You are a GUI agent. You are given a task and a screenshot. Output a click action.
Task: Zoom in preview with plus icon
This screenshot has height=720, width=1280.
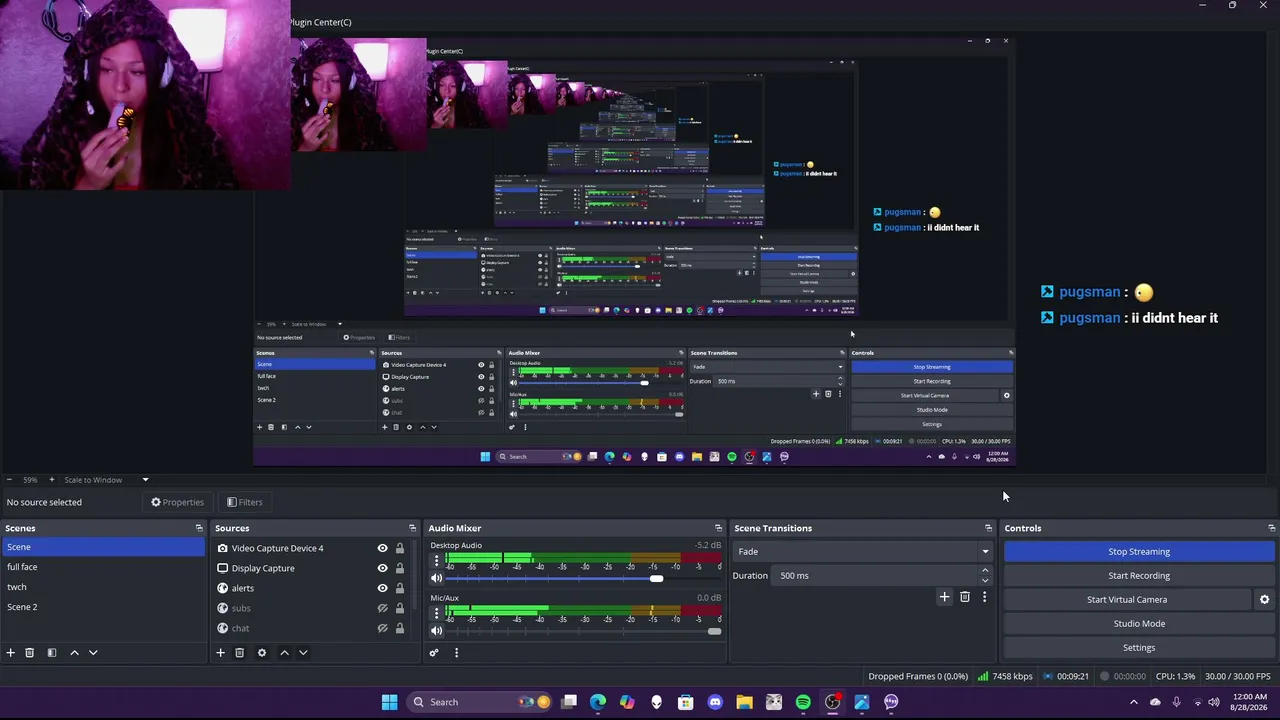[x=52, y=480]
